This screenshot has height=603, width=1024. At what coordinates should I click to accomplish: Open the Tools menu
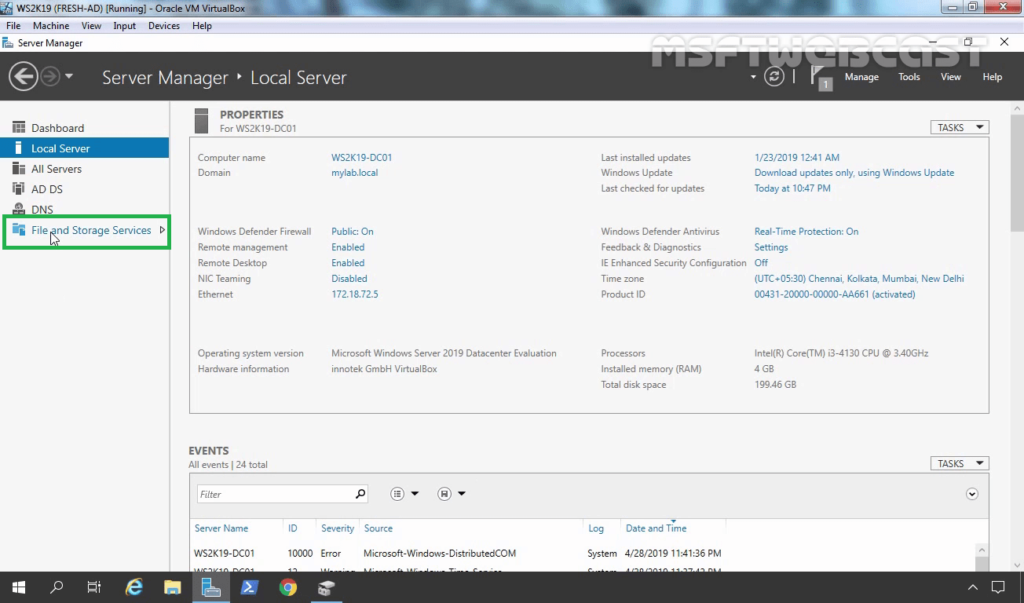tap(908, 77)
